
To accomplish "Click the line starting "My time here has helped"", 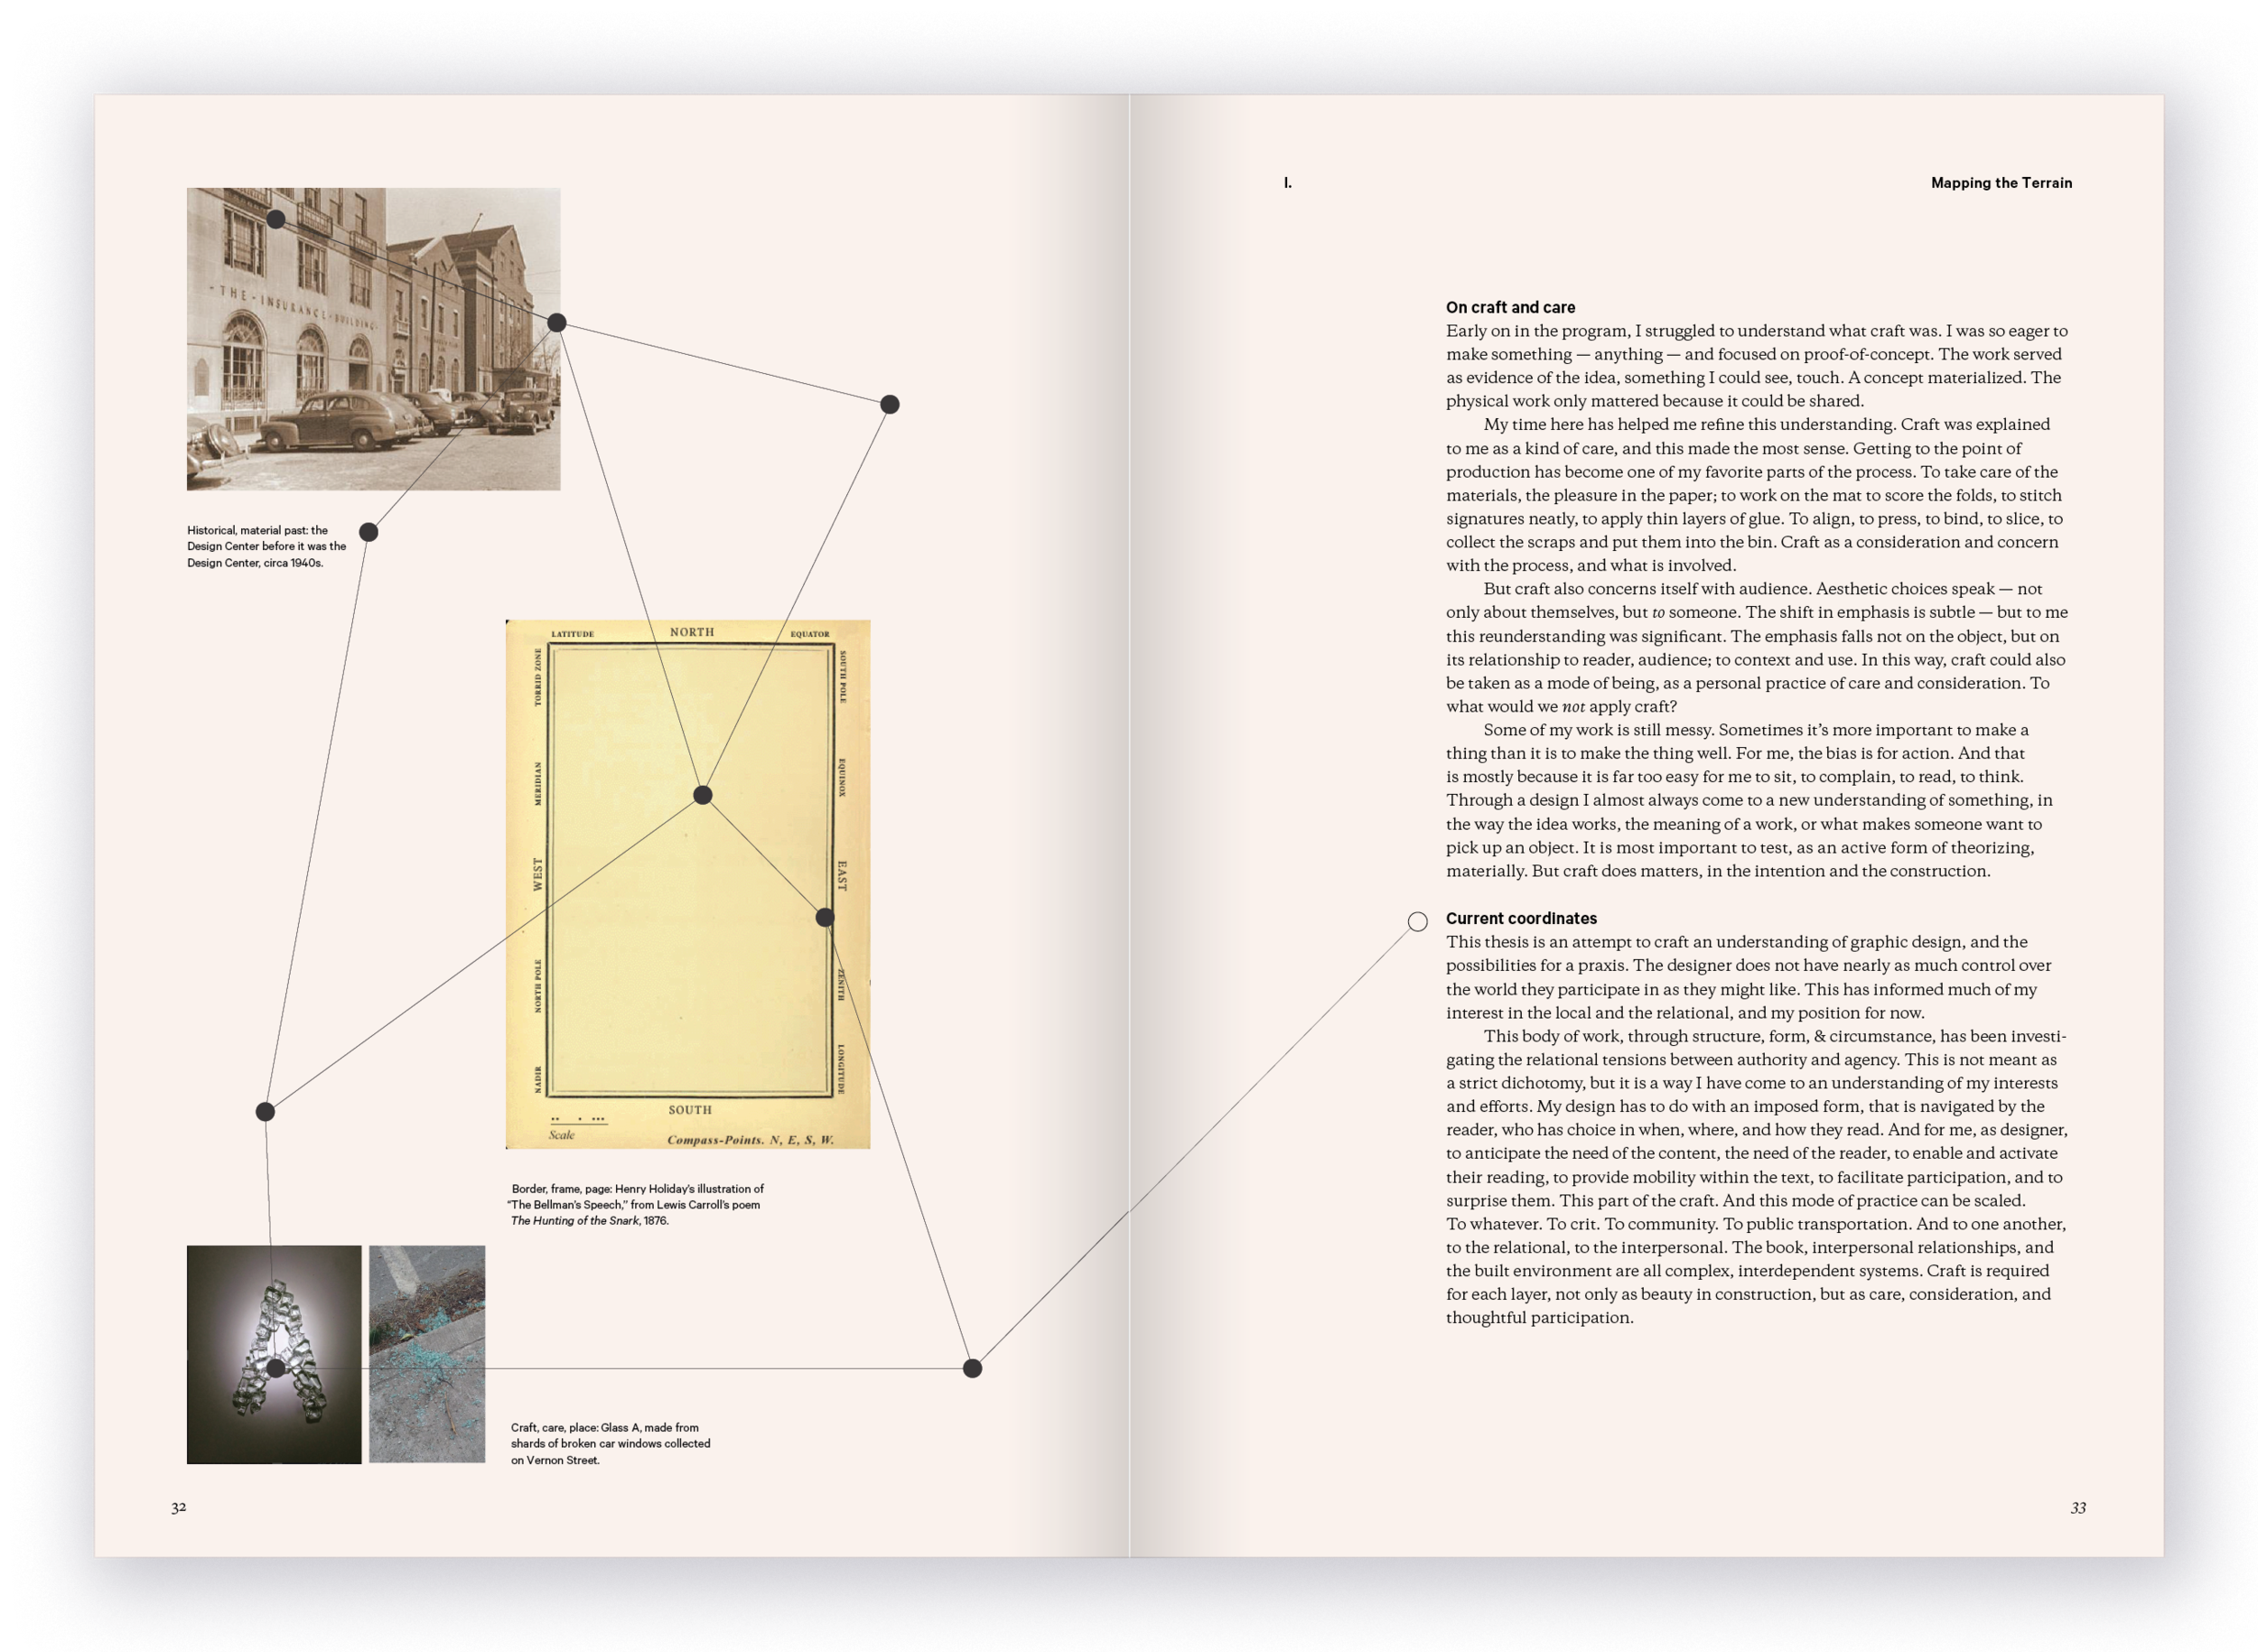I will [x=1766, y=424].
